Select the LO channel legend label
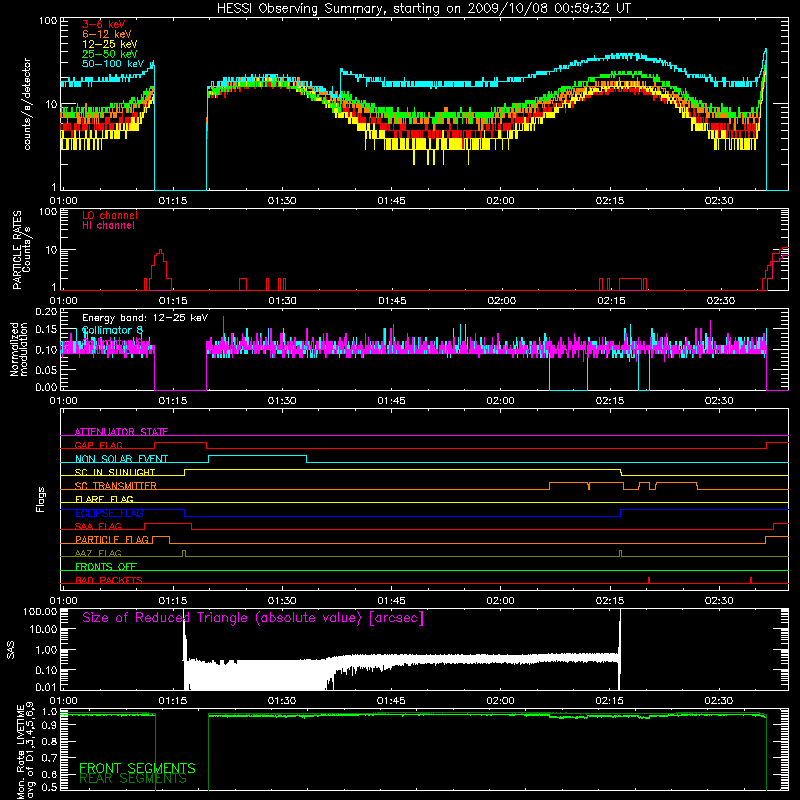 tap(110, 215)
